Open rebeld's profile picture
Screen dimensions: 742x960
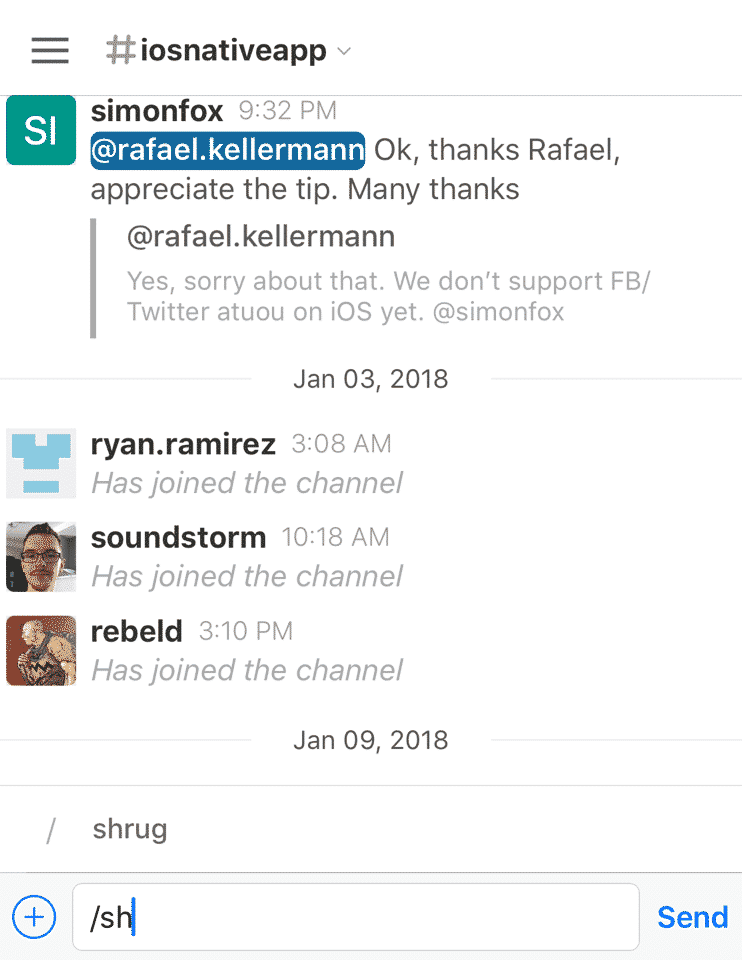(x=41, y=650)
